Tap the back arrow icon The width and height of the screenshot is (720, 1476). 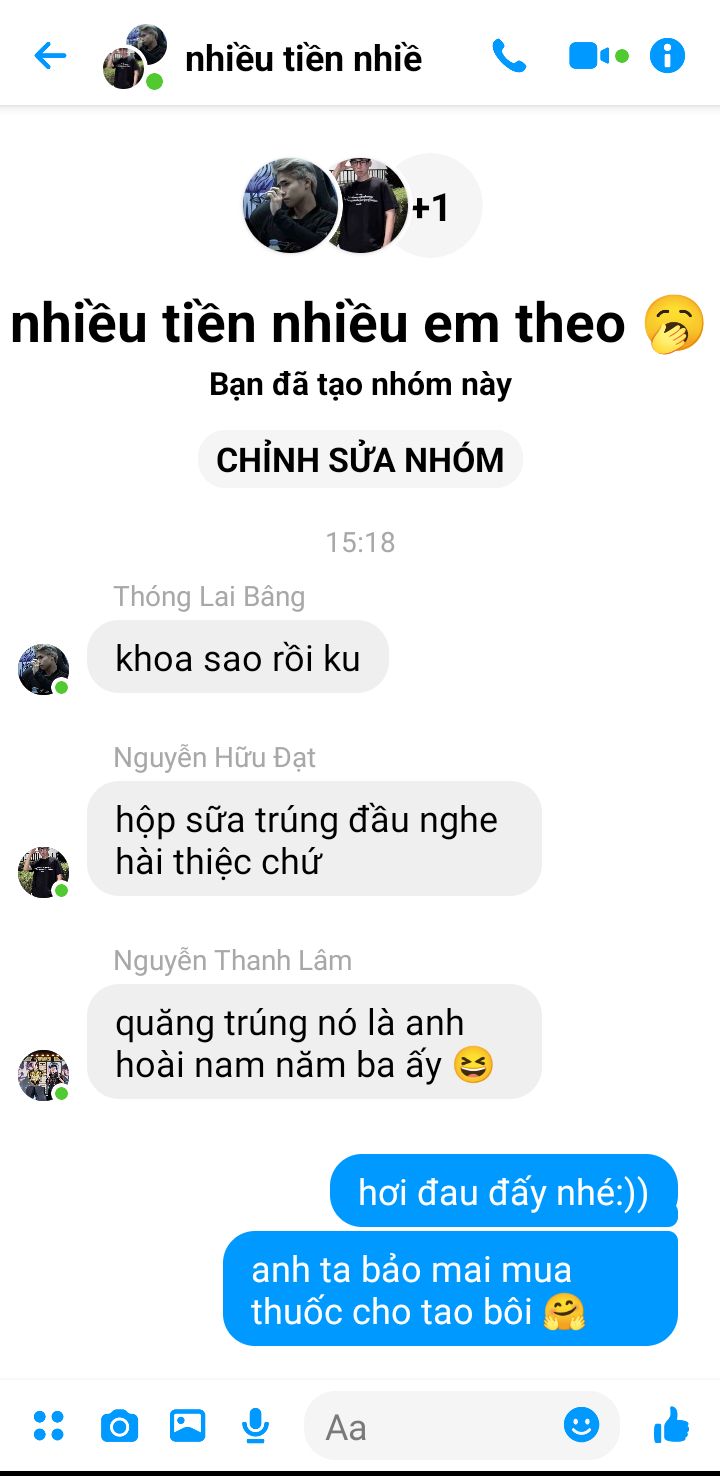[x=50, y=56]
